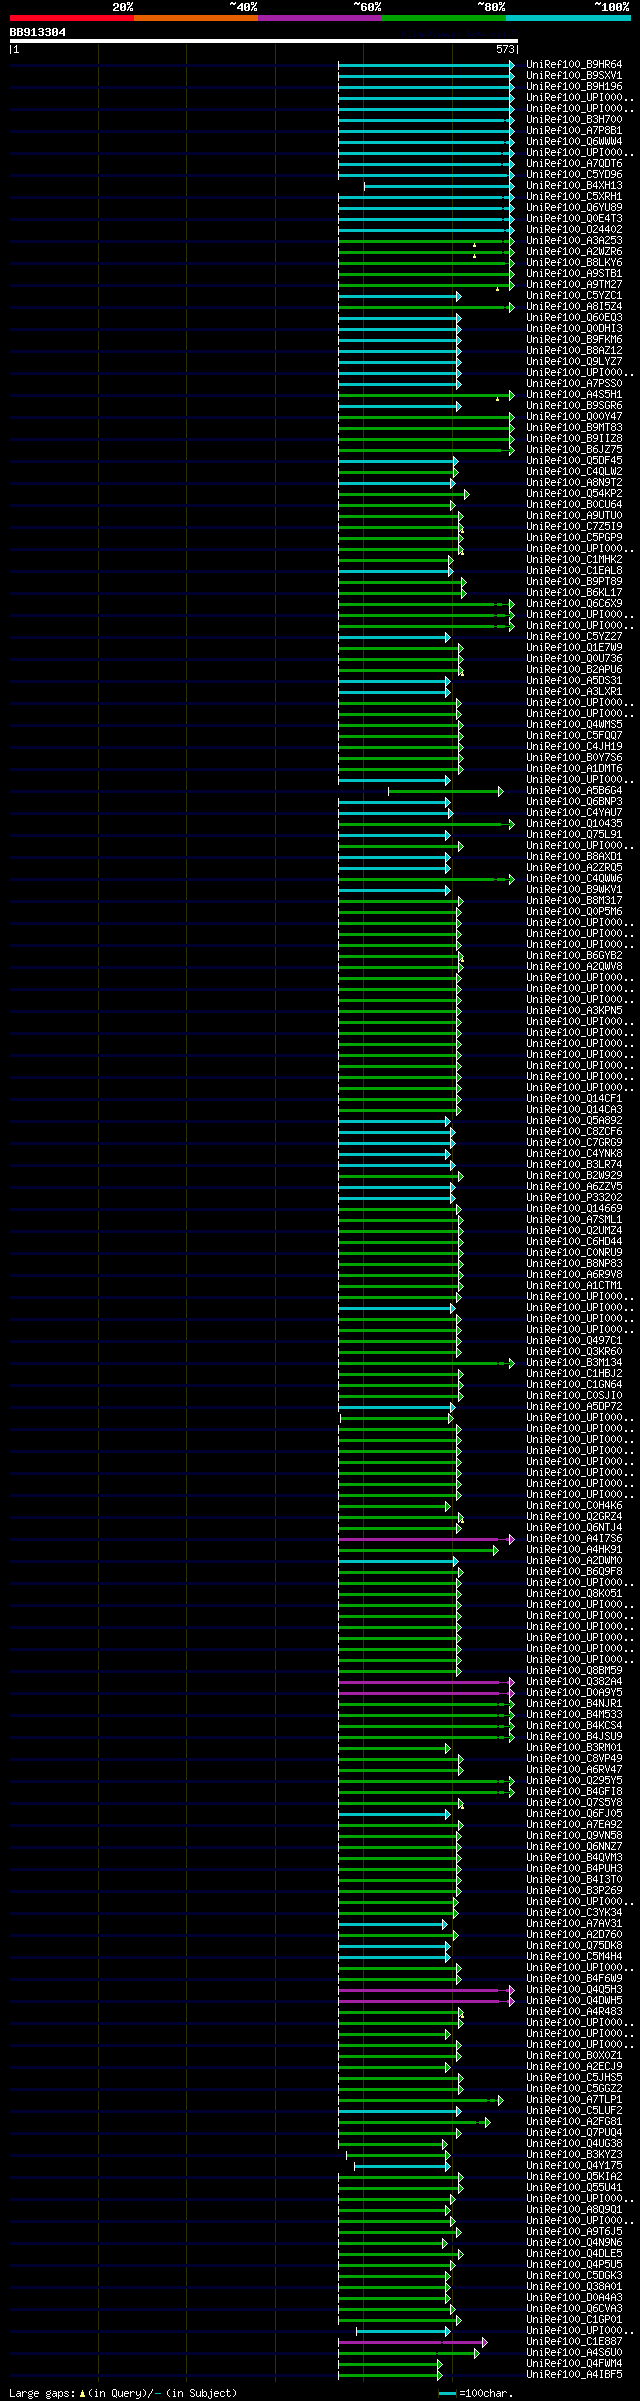Select label UniRef100_A4IBF5

574,2374
